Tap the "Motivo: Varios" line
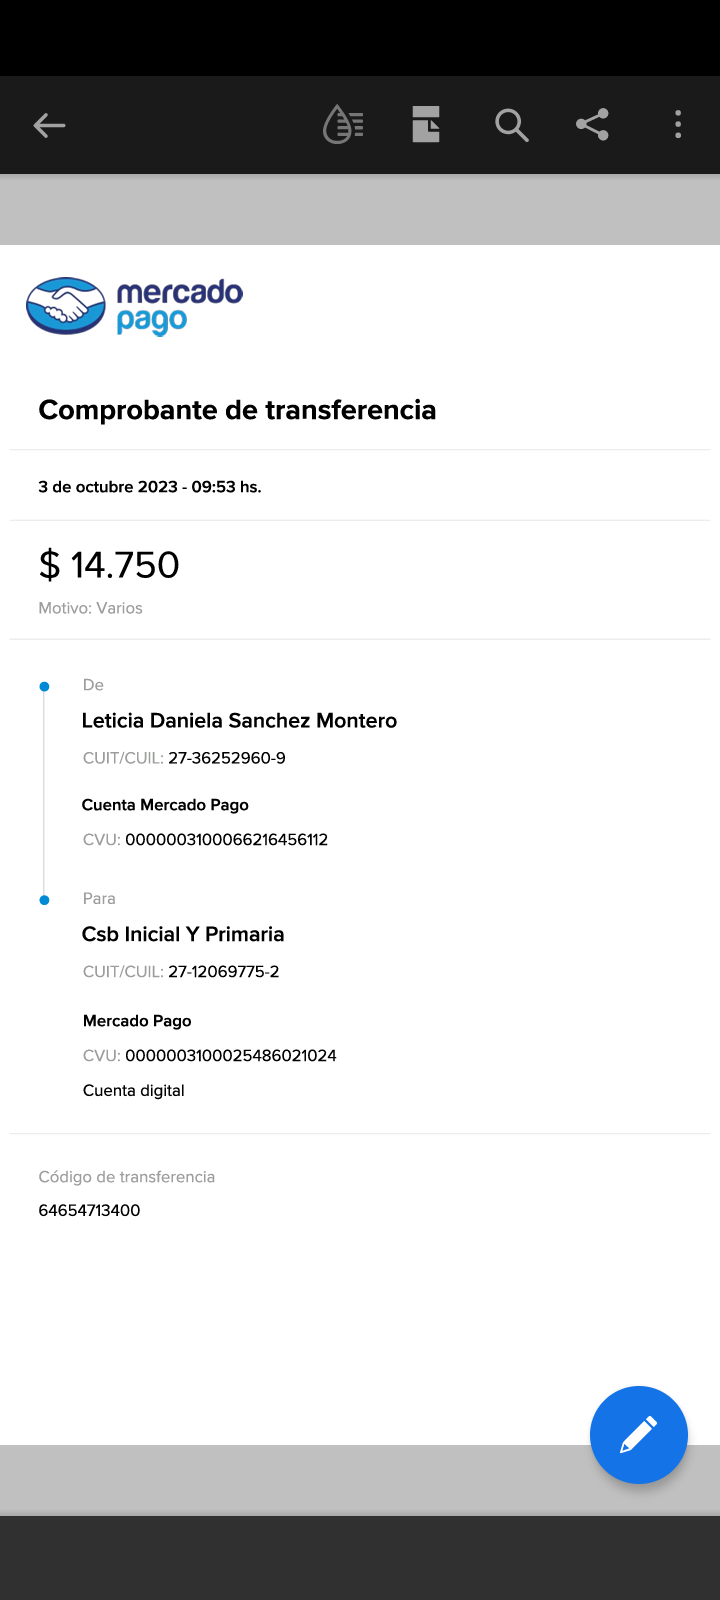 91,608
